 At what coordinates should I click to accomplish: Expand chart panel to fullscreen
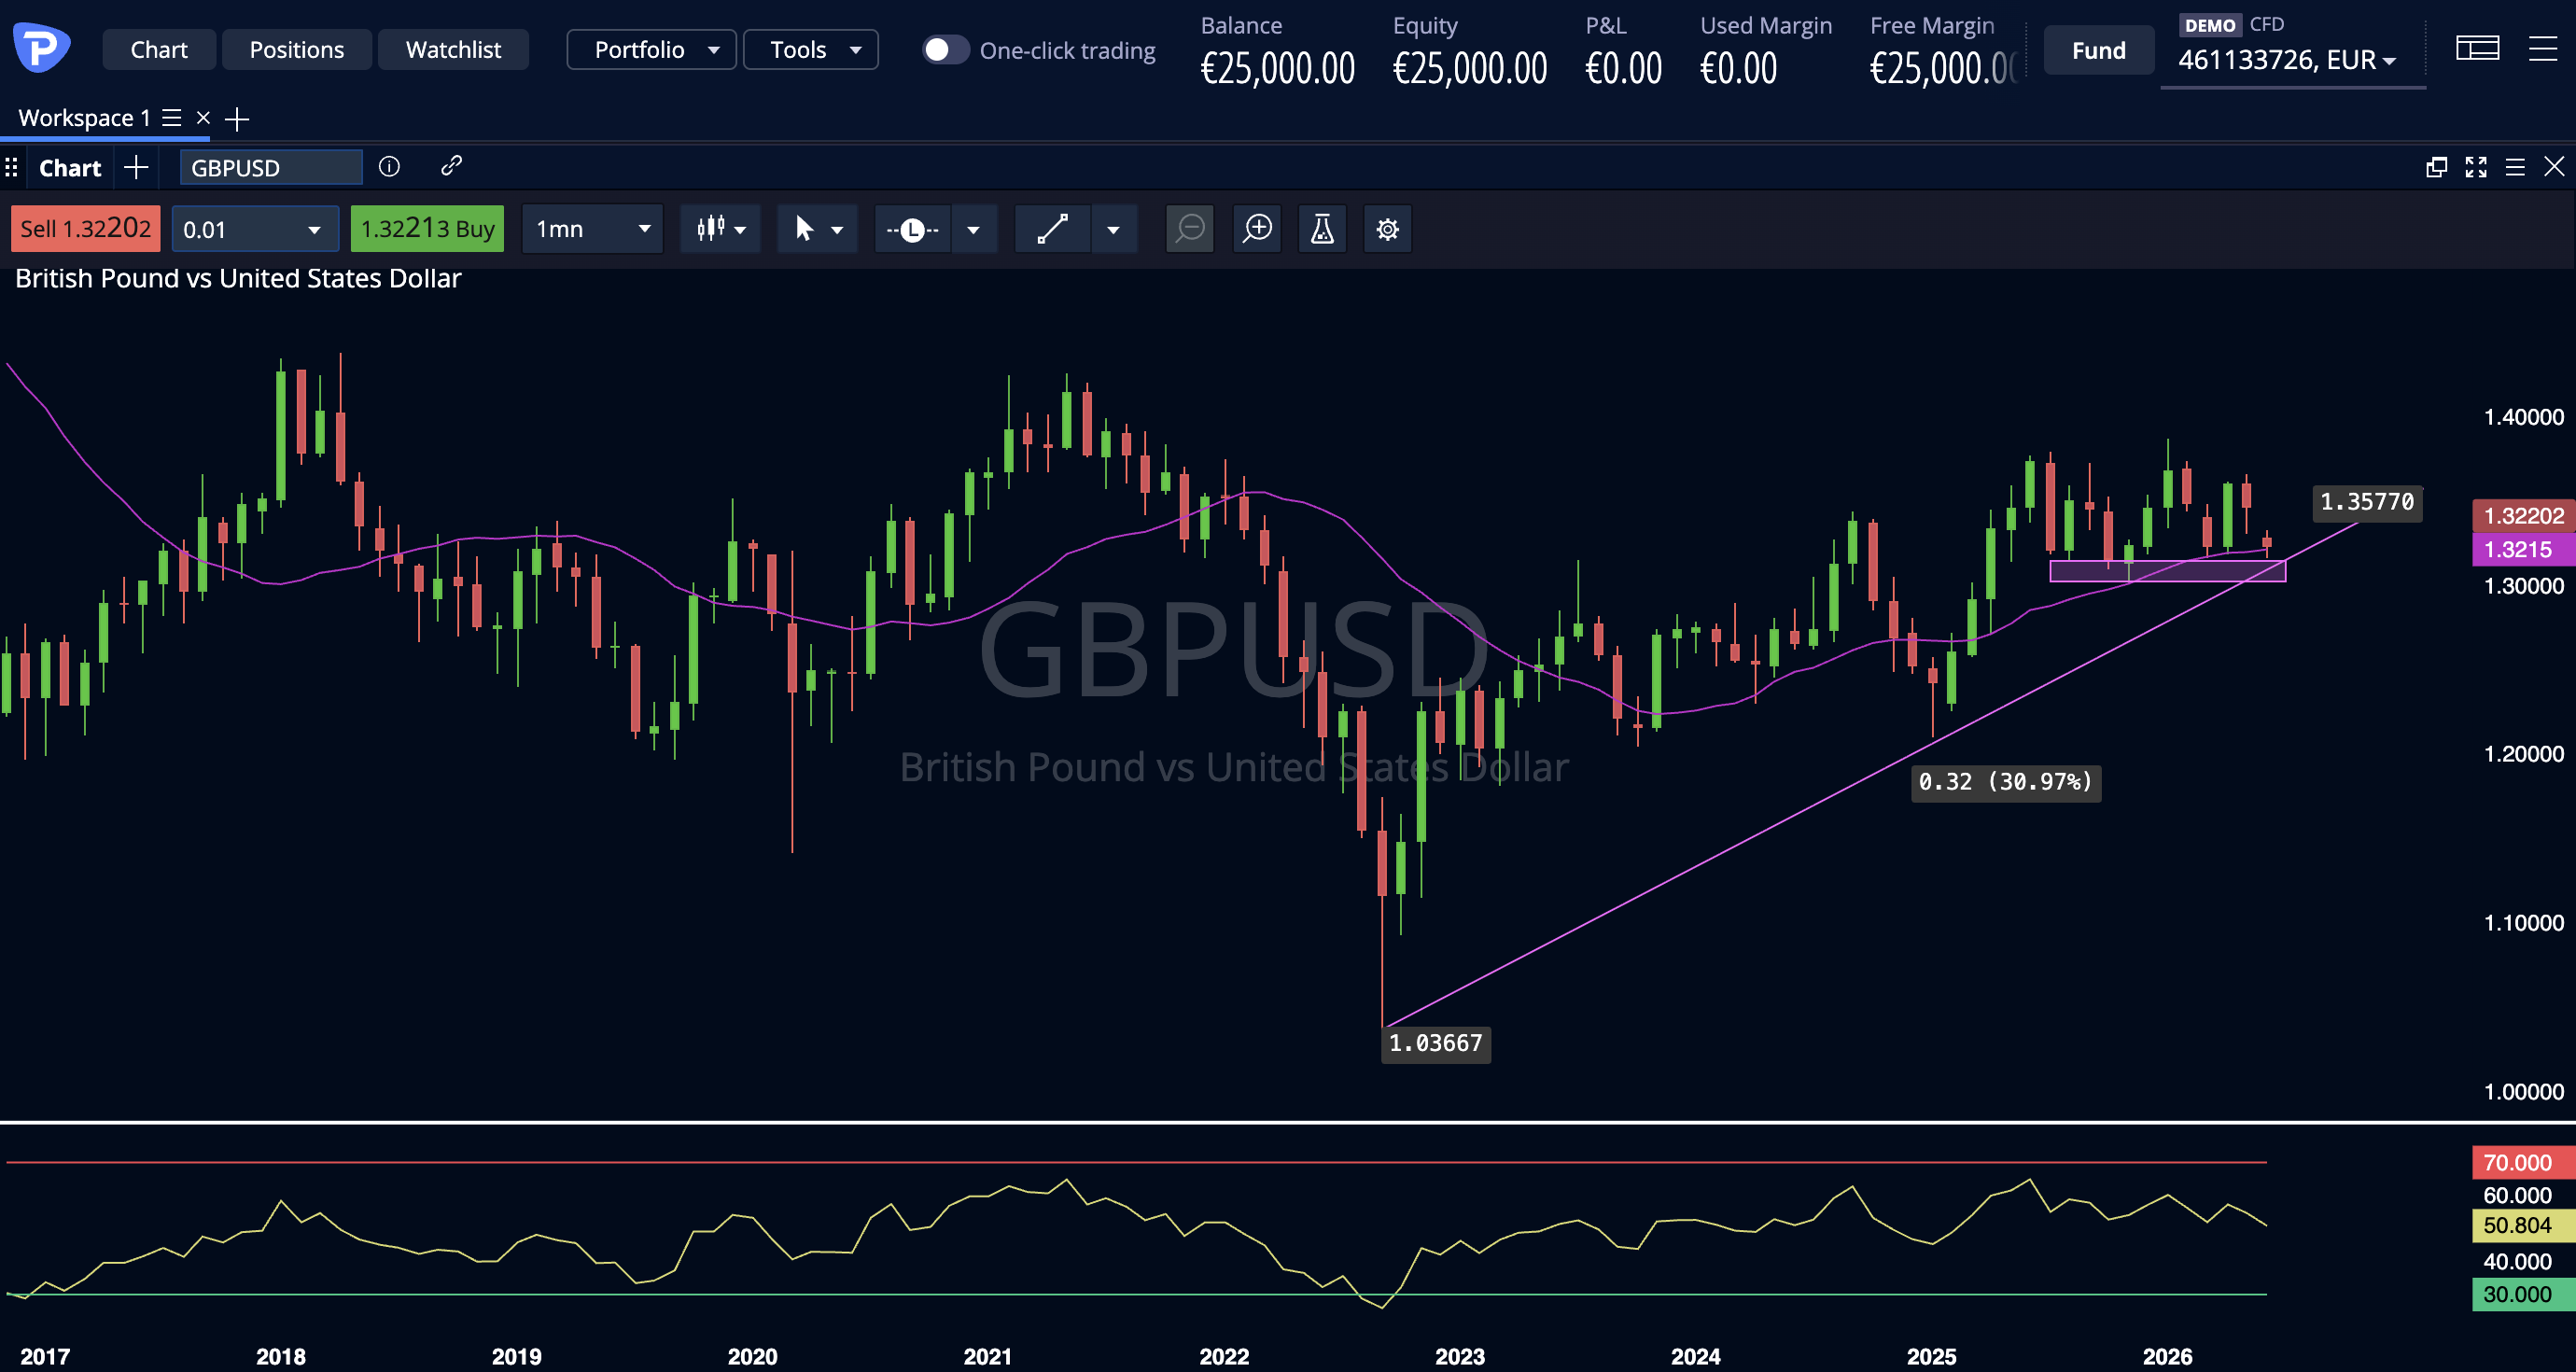pyautogui.click(x=2476, y=167)
